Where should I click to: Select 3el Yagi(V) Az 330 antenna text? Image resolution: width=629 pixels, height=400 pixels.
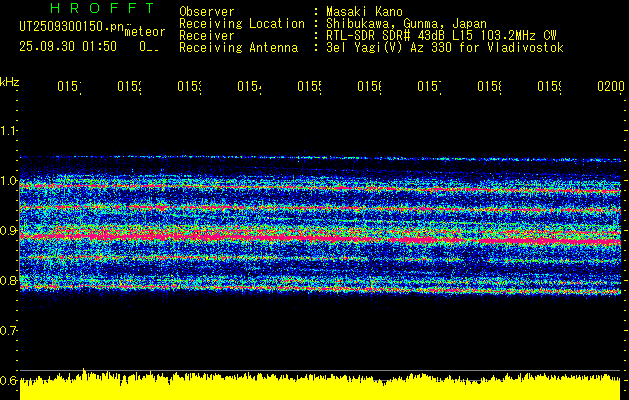pyautogui.click(x=445, y=48)
